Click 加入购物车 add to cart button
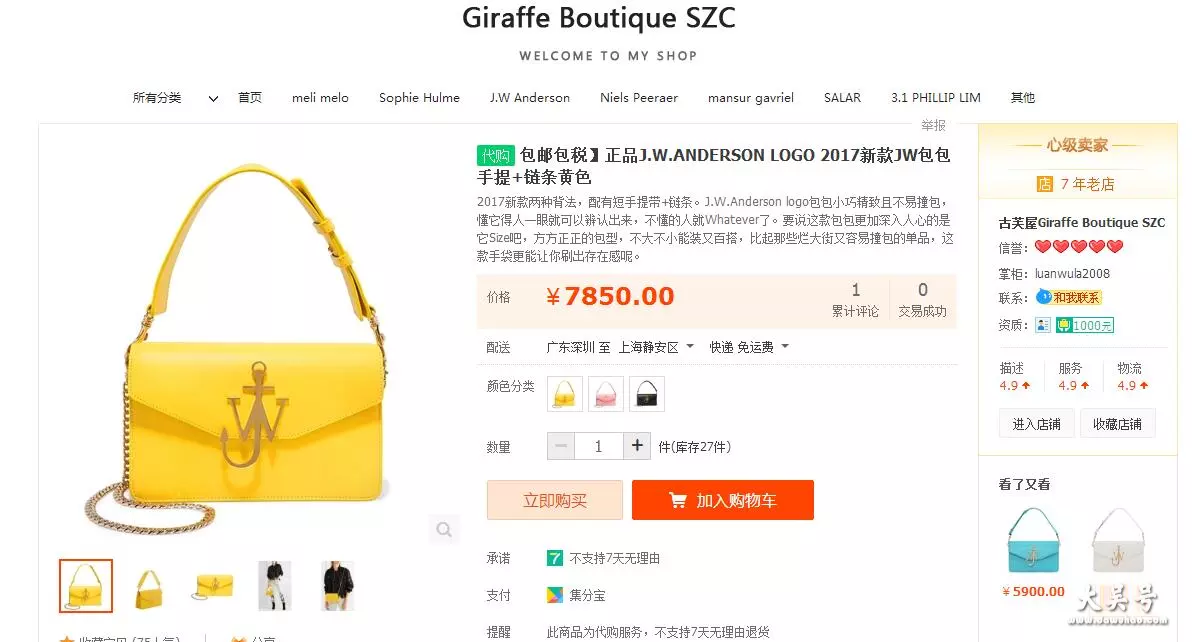The height and width of the screenshot is (642, 1192). coord(723,500)
